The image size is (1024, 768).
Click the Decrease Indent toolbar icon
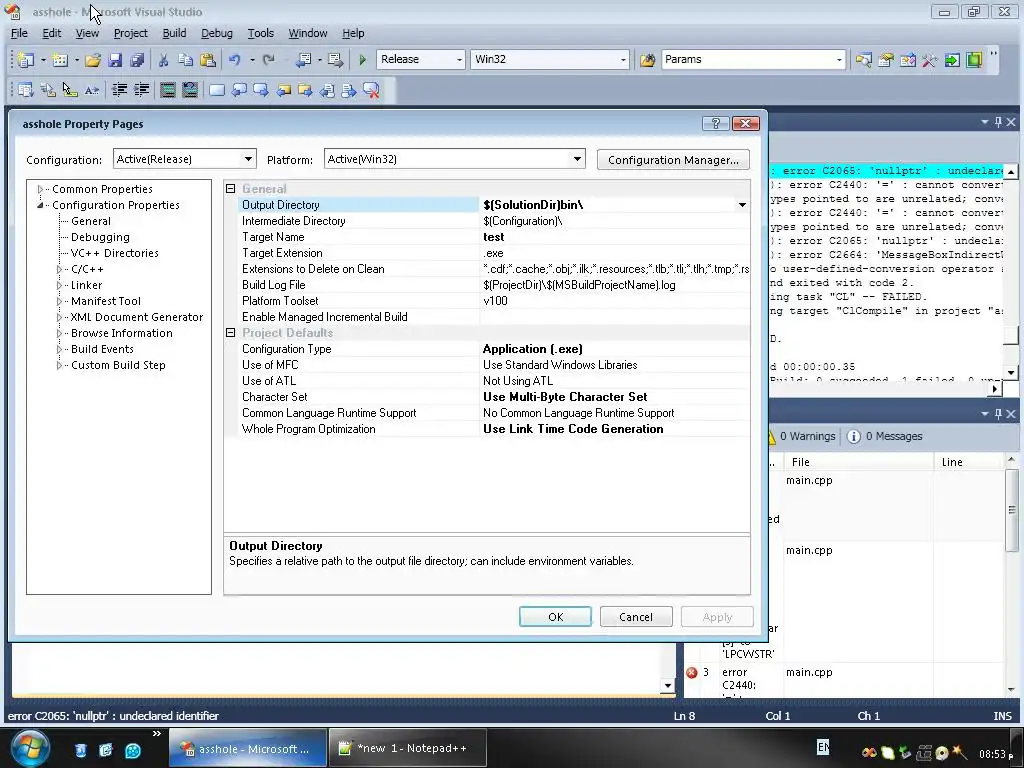(119, 90)
